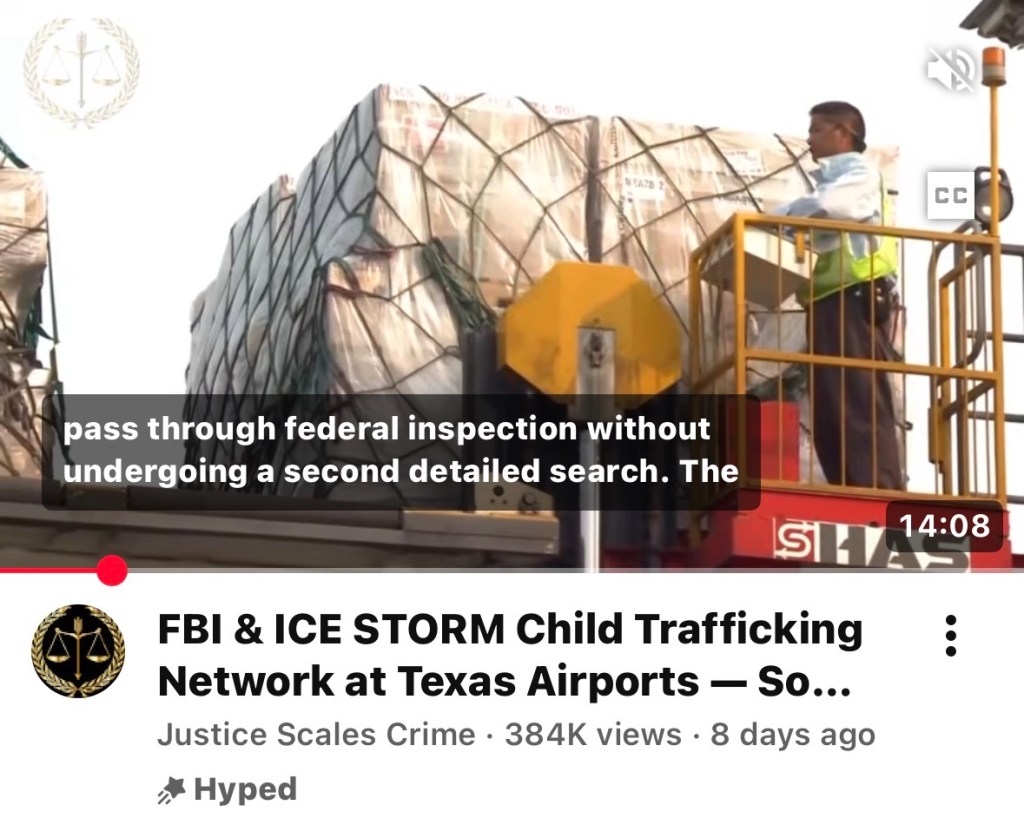Click the 14:08 duration badge
This screenshot has height=838, width=1024.
(944, 526)
